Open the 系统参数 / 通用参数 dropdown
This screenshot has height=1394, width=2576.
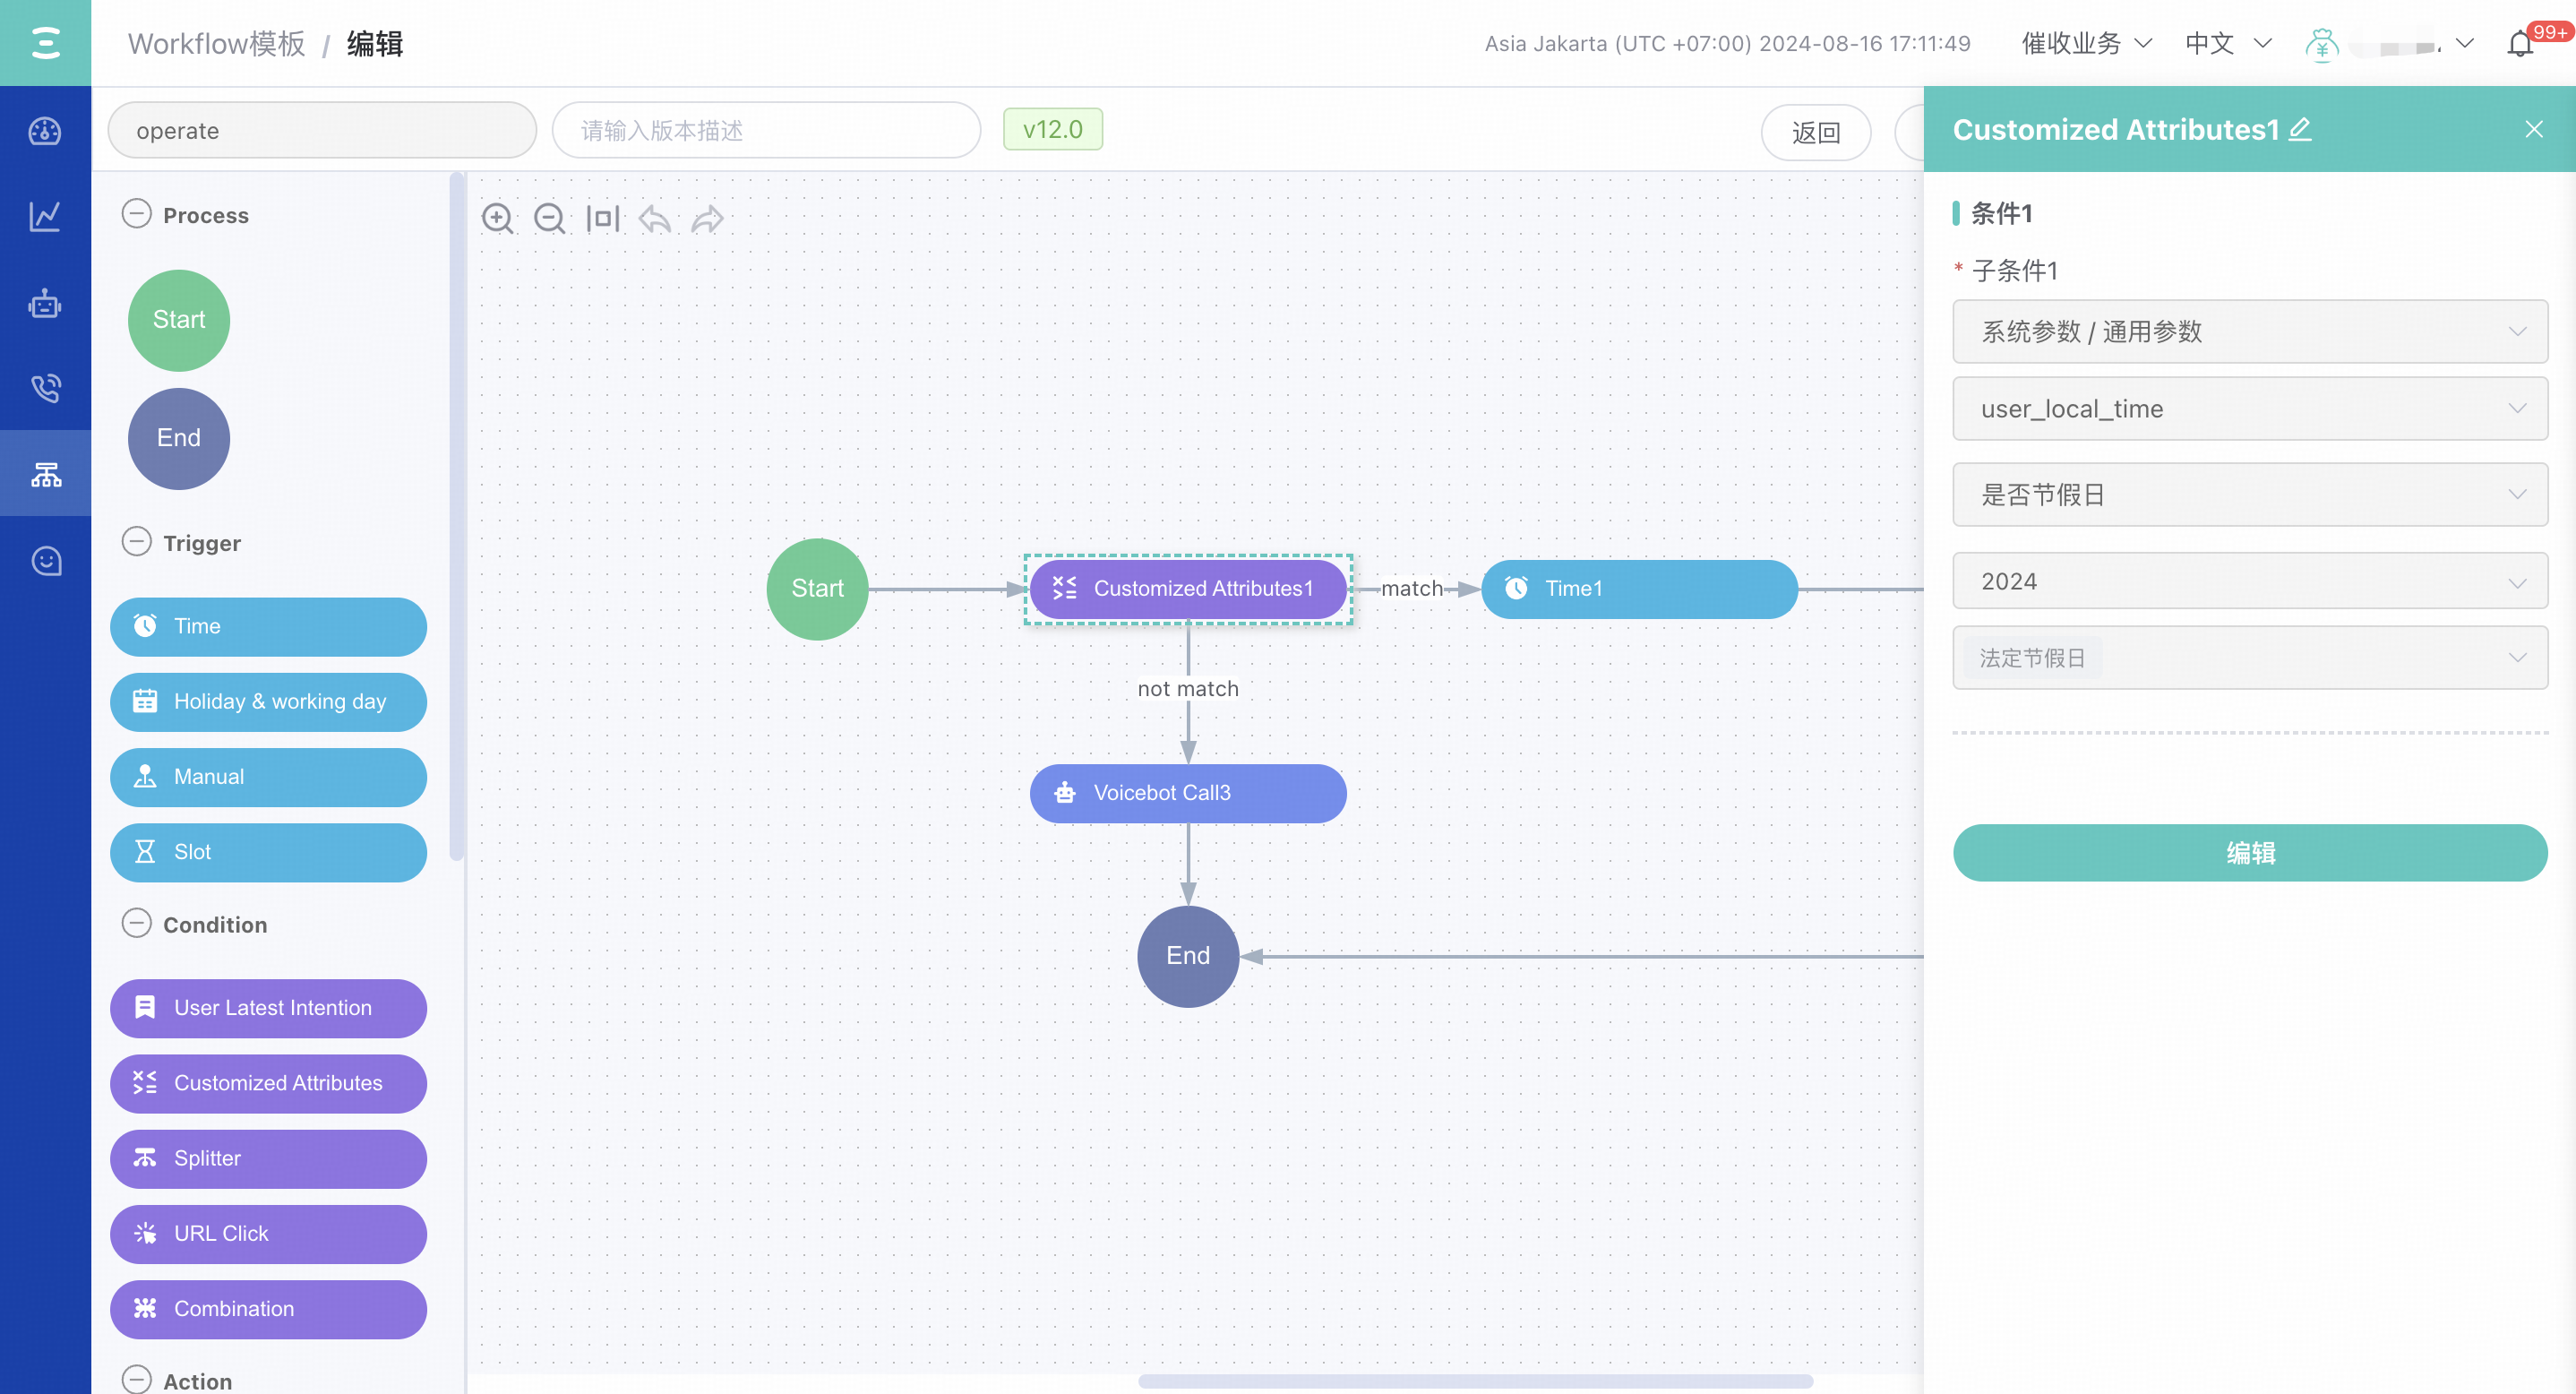pyautogui.click(x=2250, y=331)
